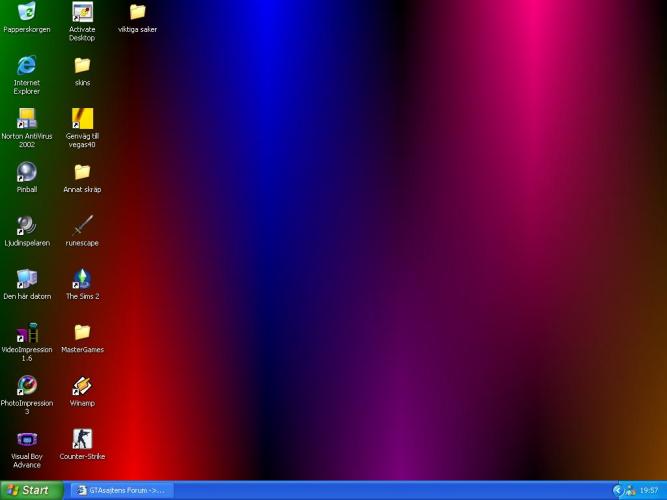Viewport: 667px width, 500px height.
Task: Click the VideoImpression 1.6 shortcut
Action: 27,332
